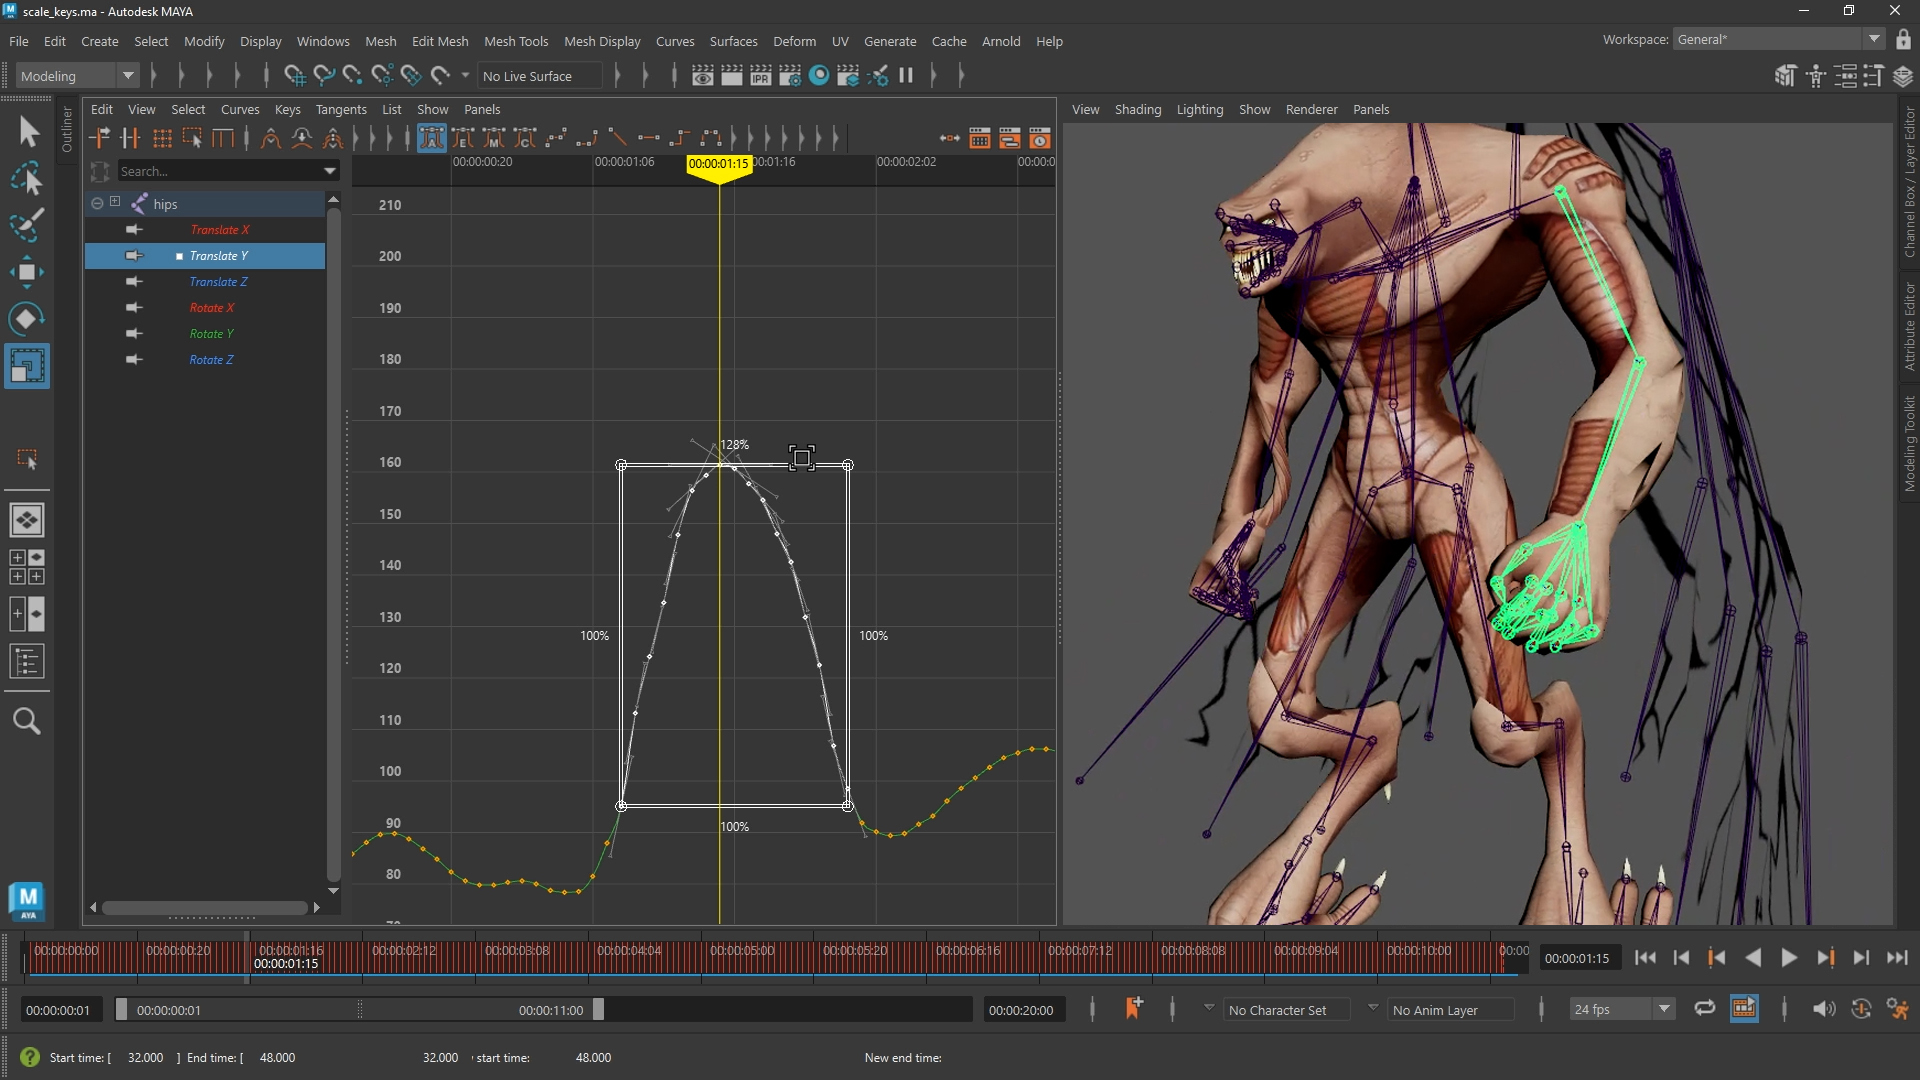Start an IPR render from the status line

point(761,75)
